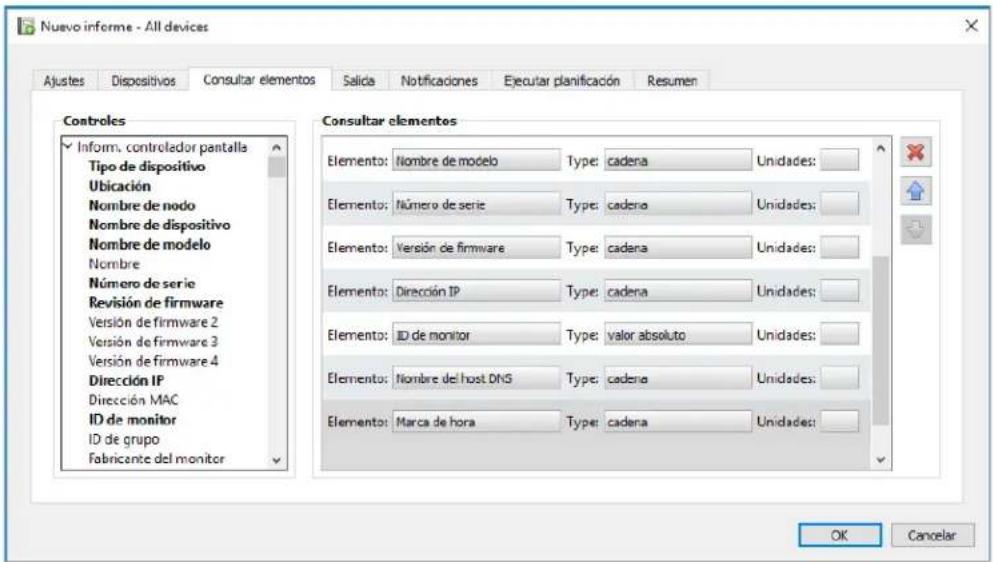Collapse Inform. controlador pantalla tree node
Image resolution: width=993 pixels, height=562 pixels.
click(x=68, y=146)
